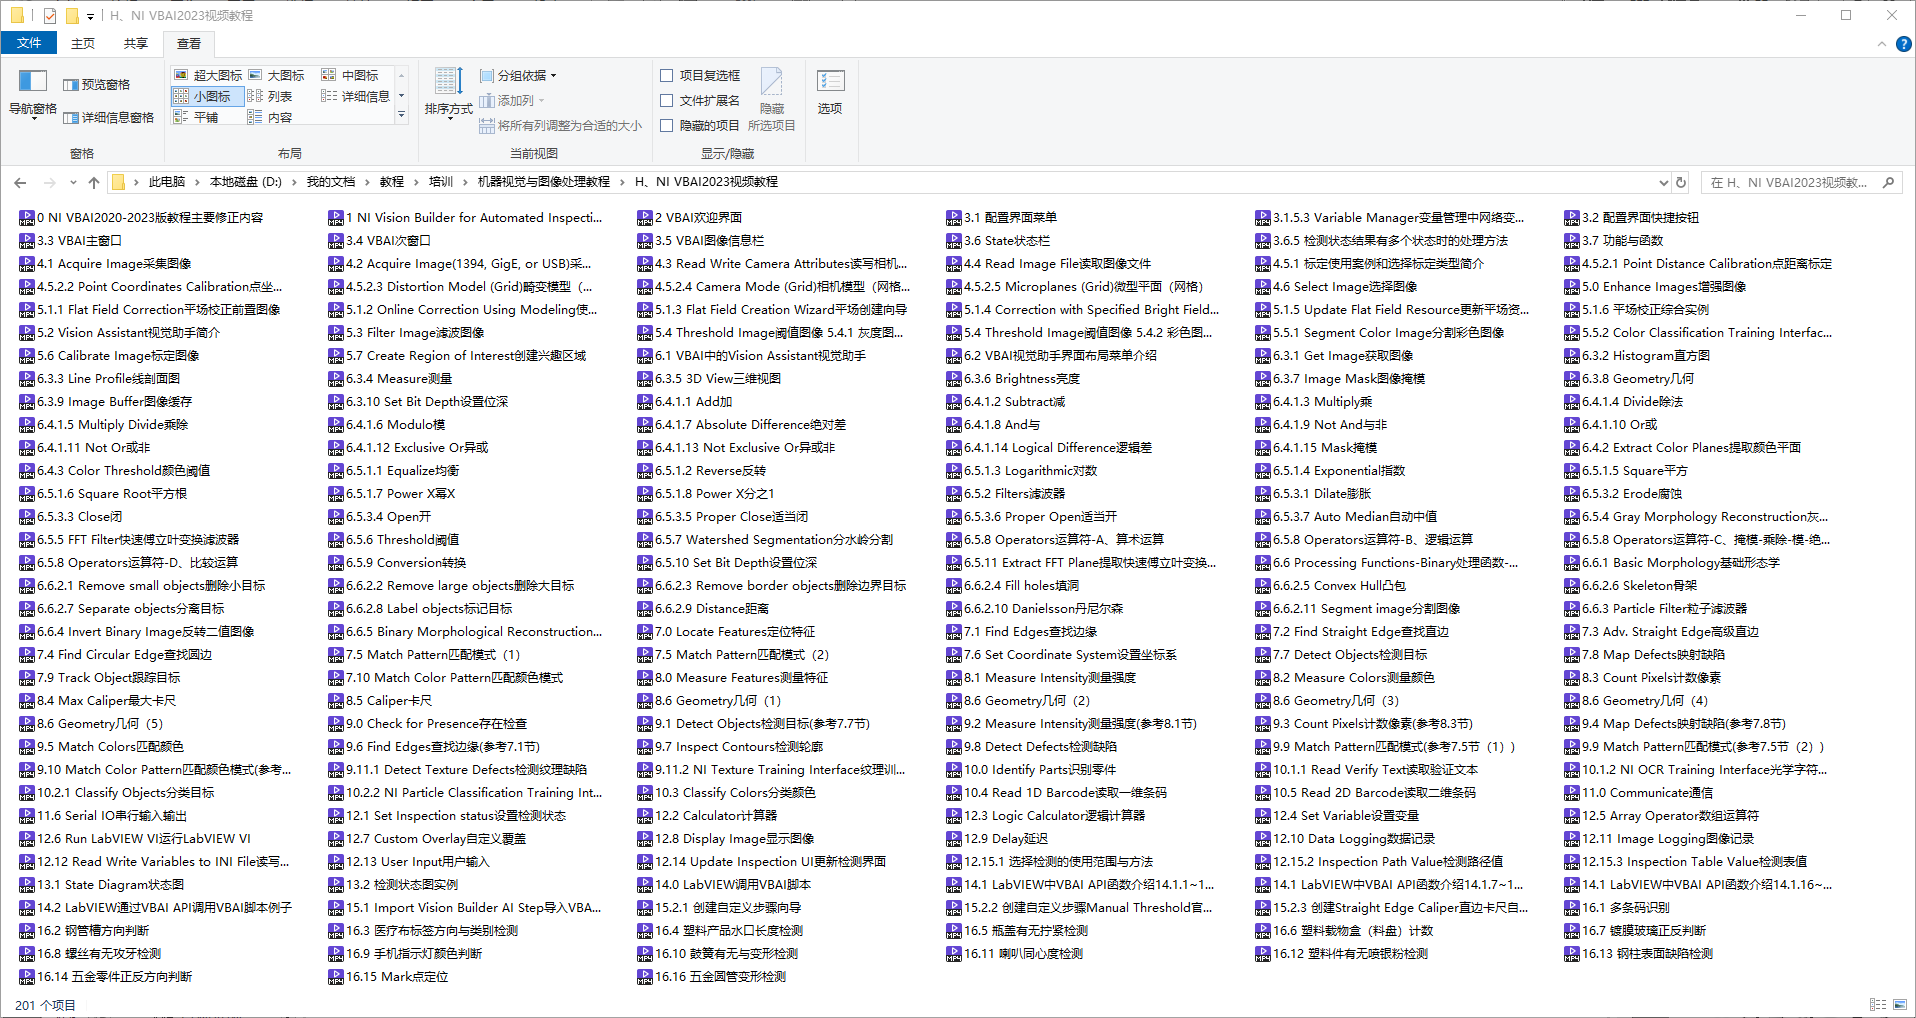Select file 7.1 Find Edges查找边缘
This screenshot has height=1018, width=1916.
click(1022, 631)
